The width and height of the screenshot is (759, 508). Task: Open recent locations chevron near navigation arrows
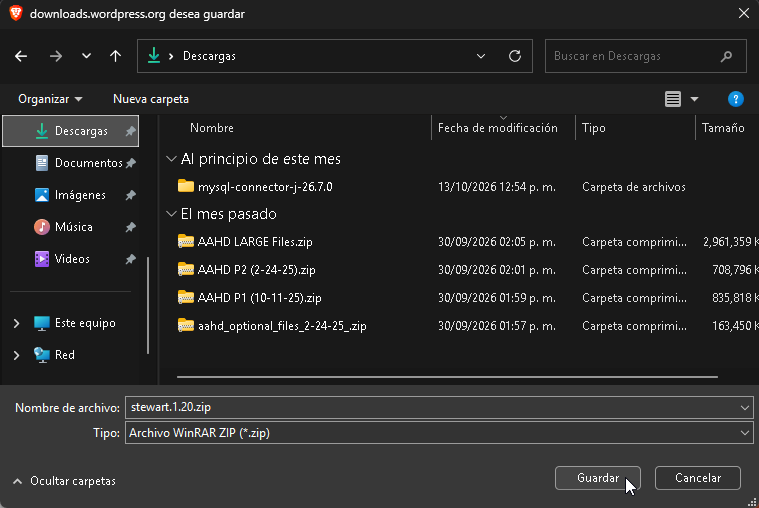click(86, 56)
